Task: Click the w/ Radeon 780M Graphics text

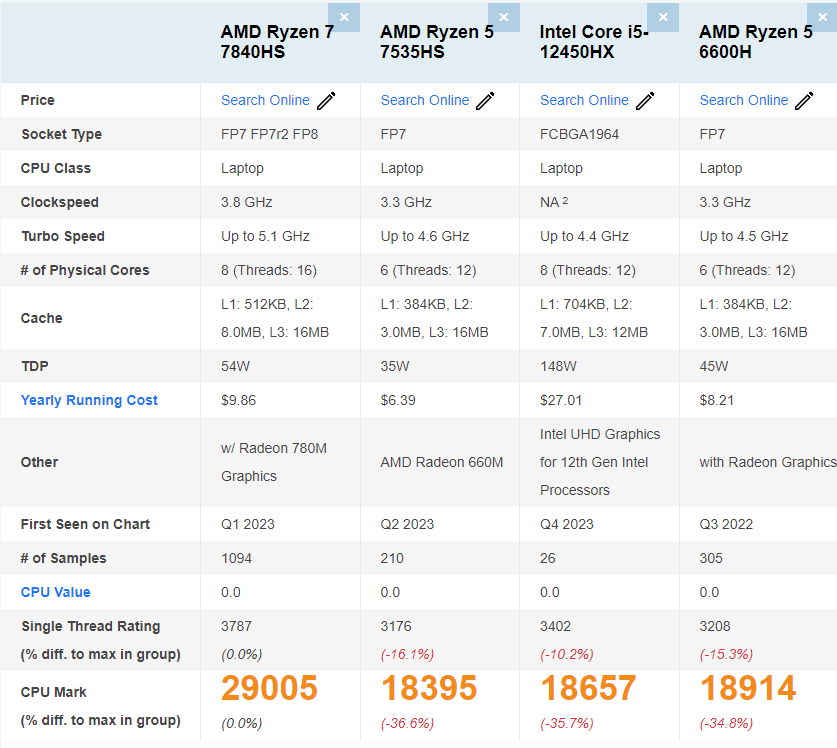Action: [x=274, y=462]
